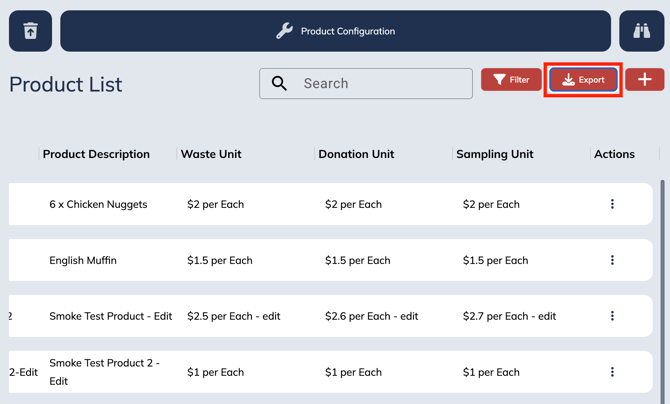Click the wrench icon in Product Configuration
Image resolution: width=670 pixels, height=404 pixels.
(285, 31)
